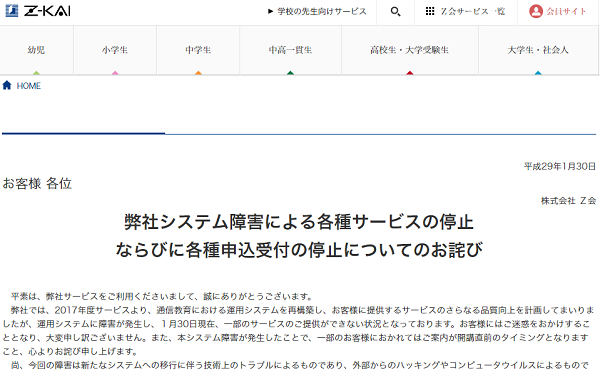
Task: Click the text お客様 各位
Action: tap(37, 184)
